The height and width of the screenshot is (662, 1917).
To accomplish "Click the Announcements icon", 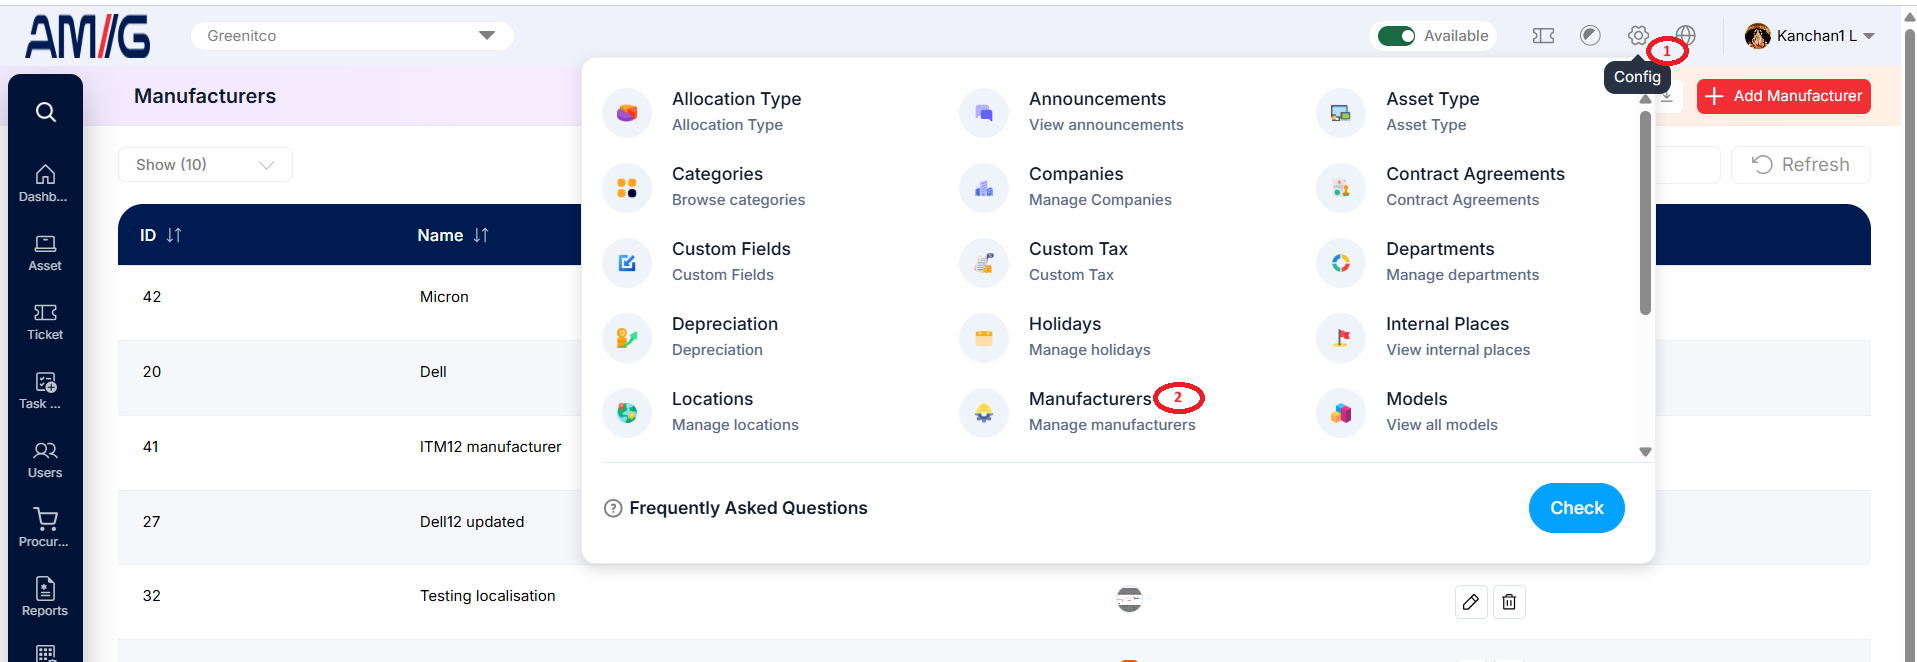I will pos(984,113).
